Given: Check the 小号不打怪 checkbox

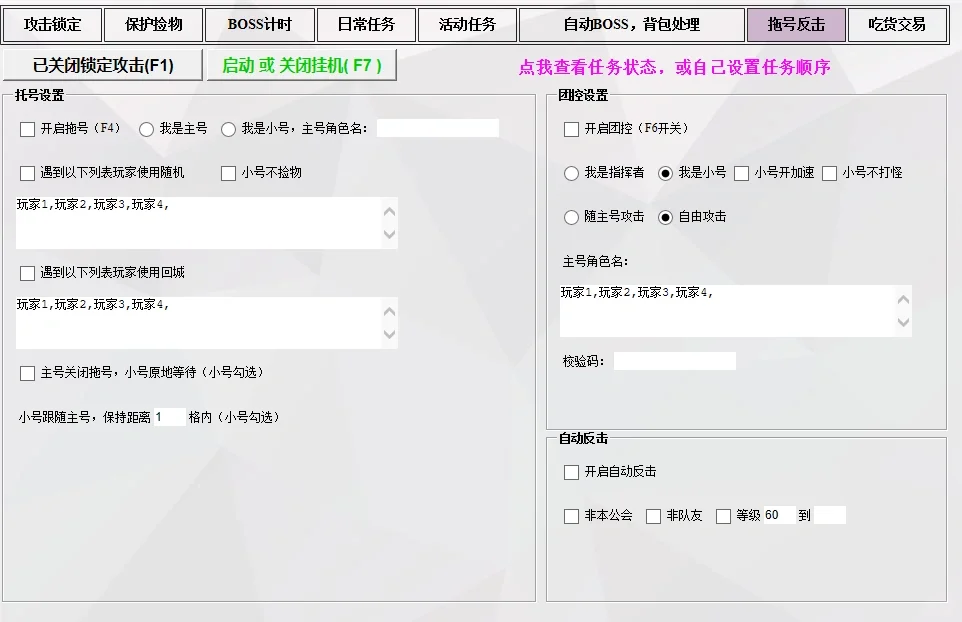Looking at the screenshot, I should coord(829,173).
